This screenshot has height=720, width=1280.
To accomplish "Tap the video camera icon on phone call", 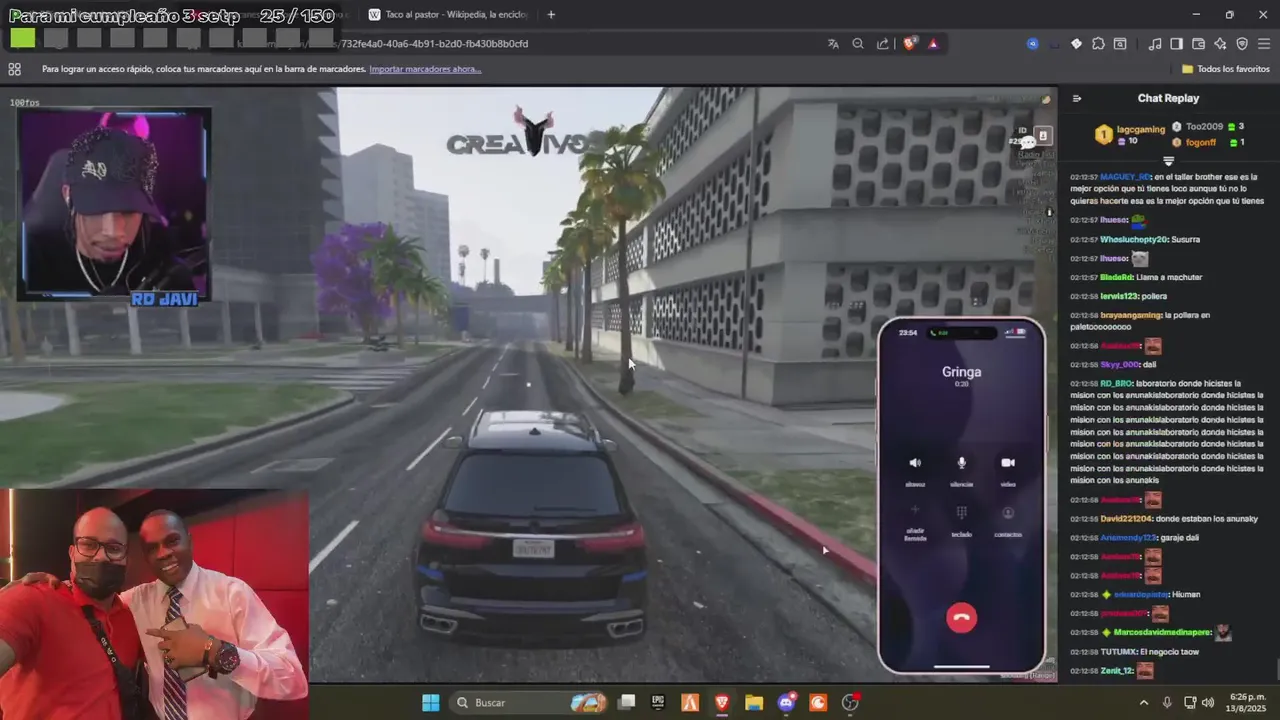I will (x=1008, y=463).
